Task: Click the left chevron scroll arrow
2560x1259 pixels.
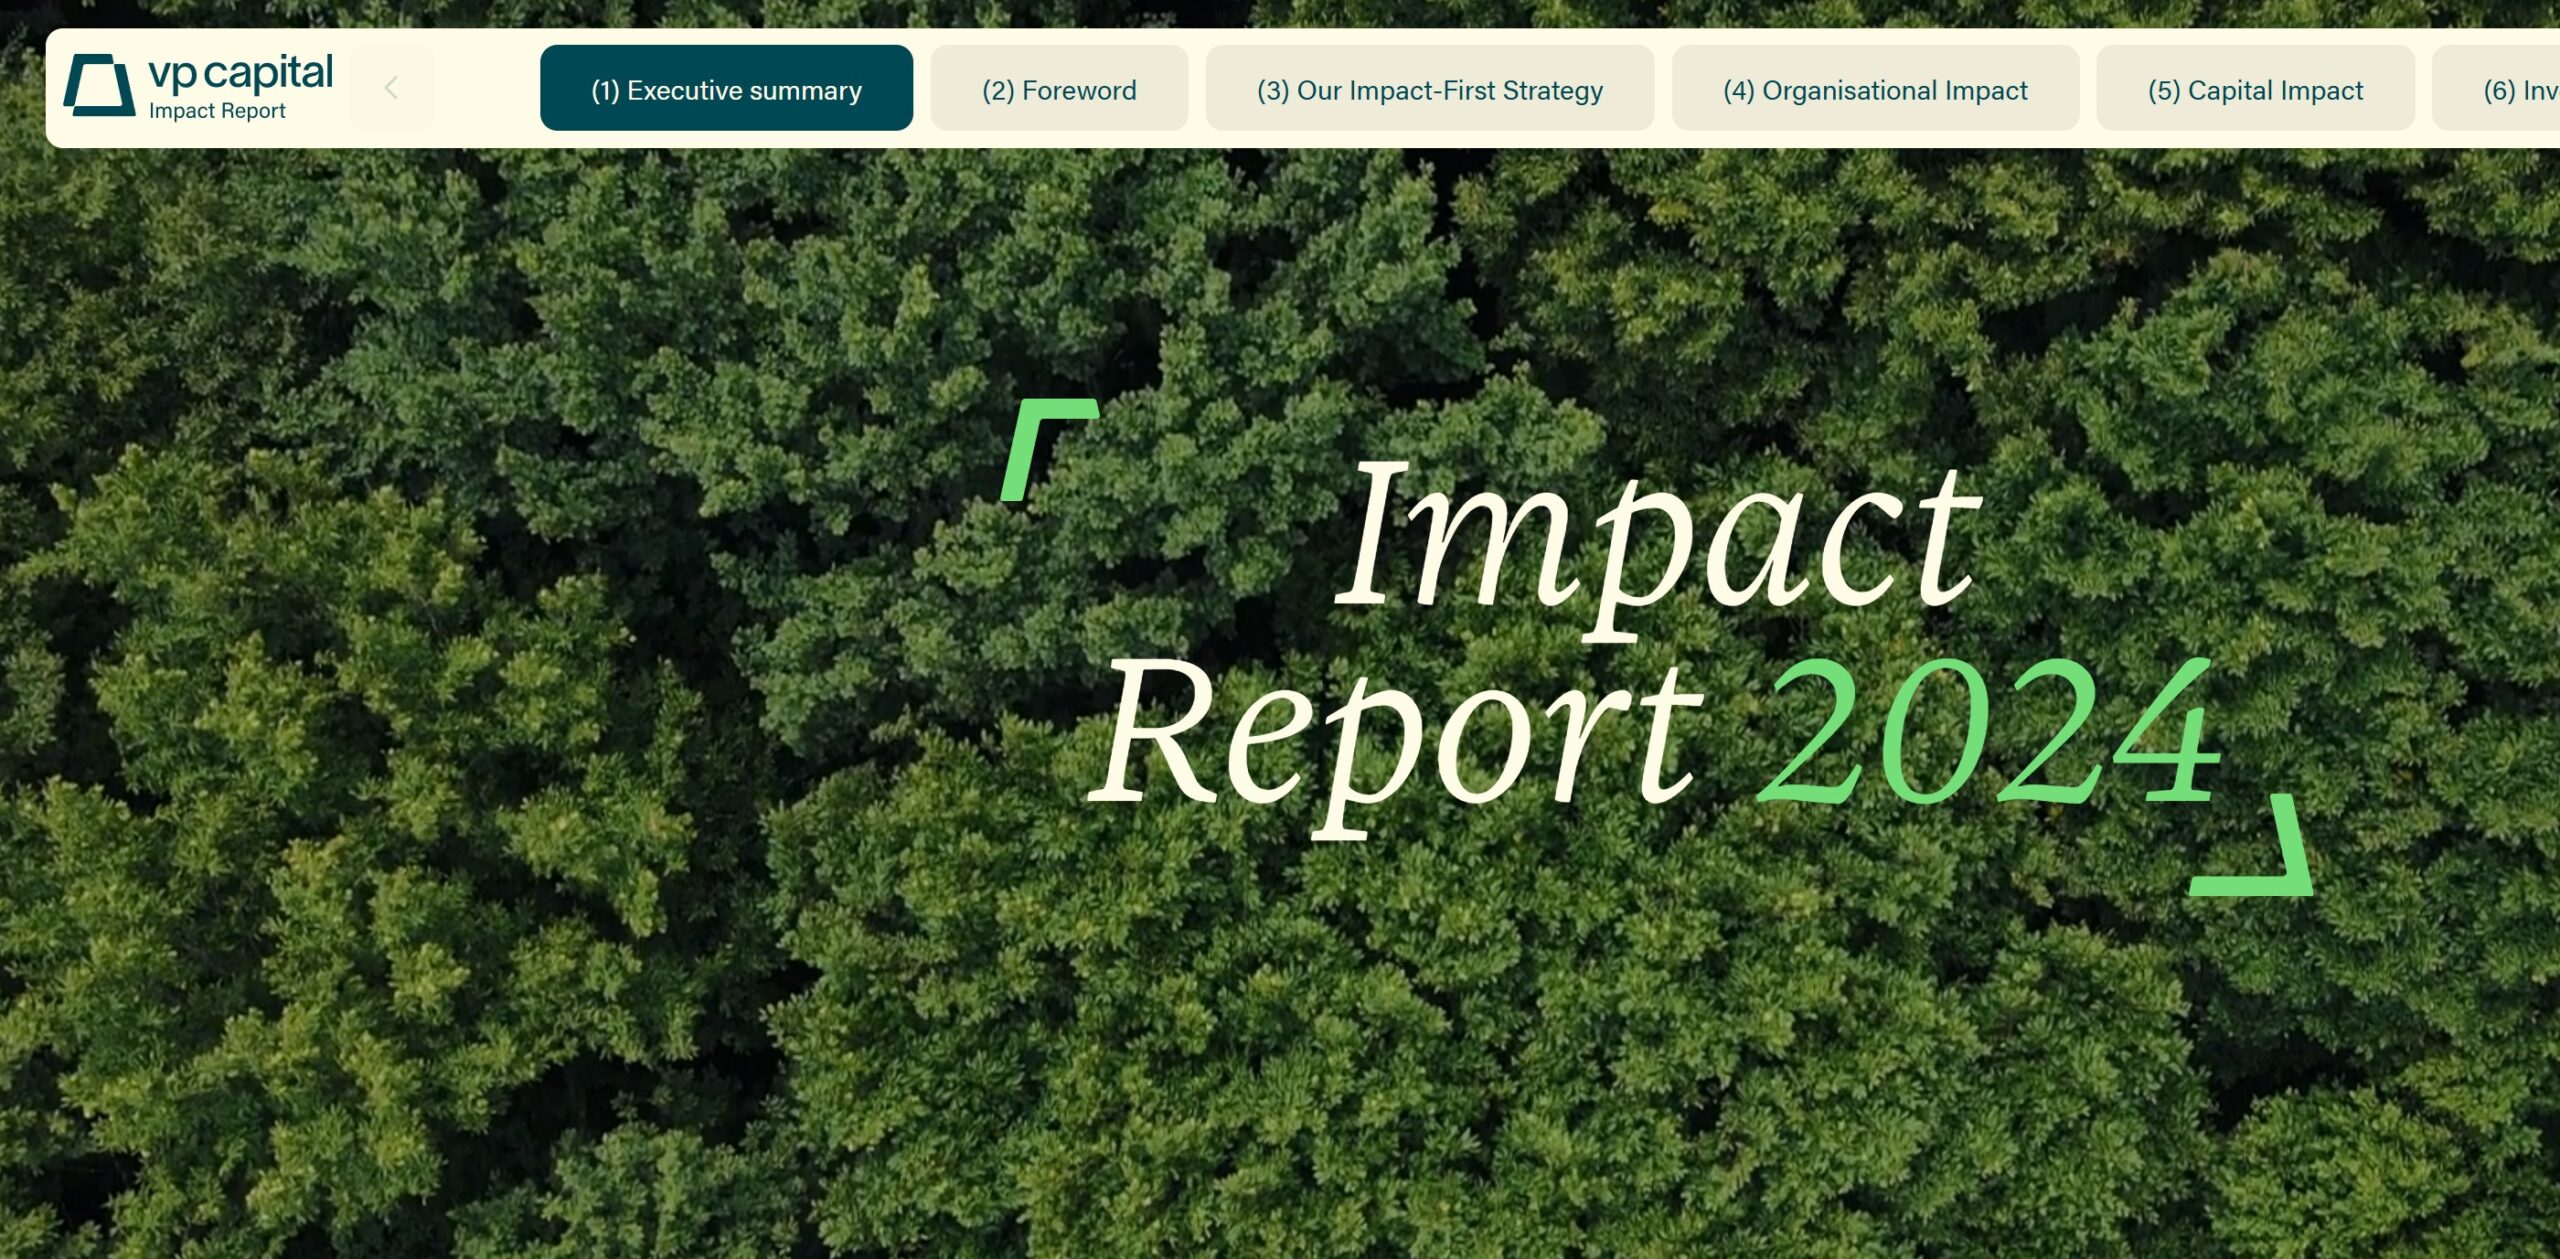Action: (x=392, y=88)
